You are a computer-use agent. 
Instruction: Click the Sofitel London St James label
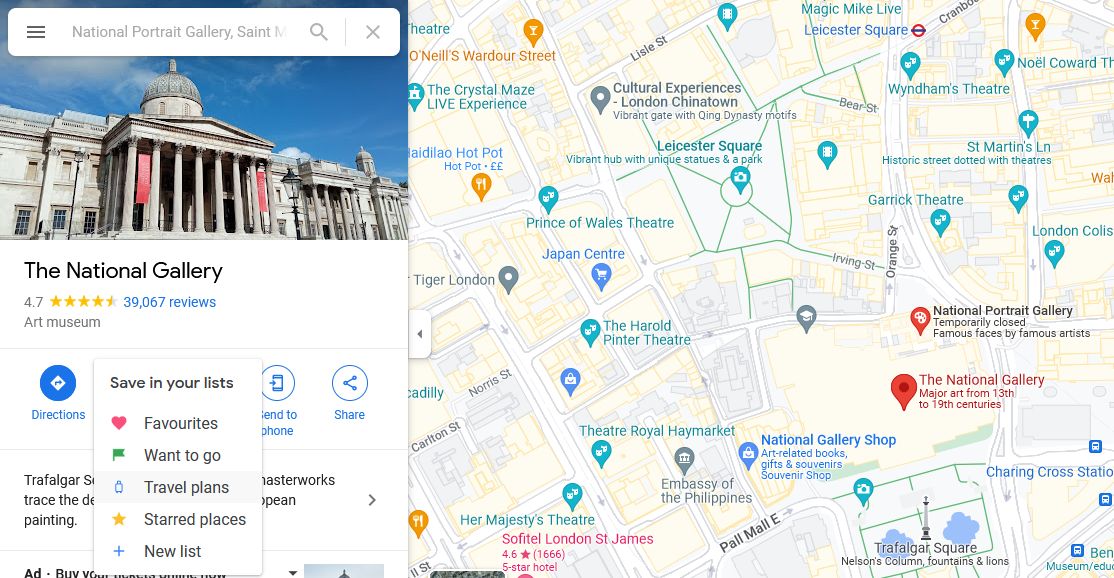[x=578, y=539]
